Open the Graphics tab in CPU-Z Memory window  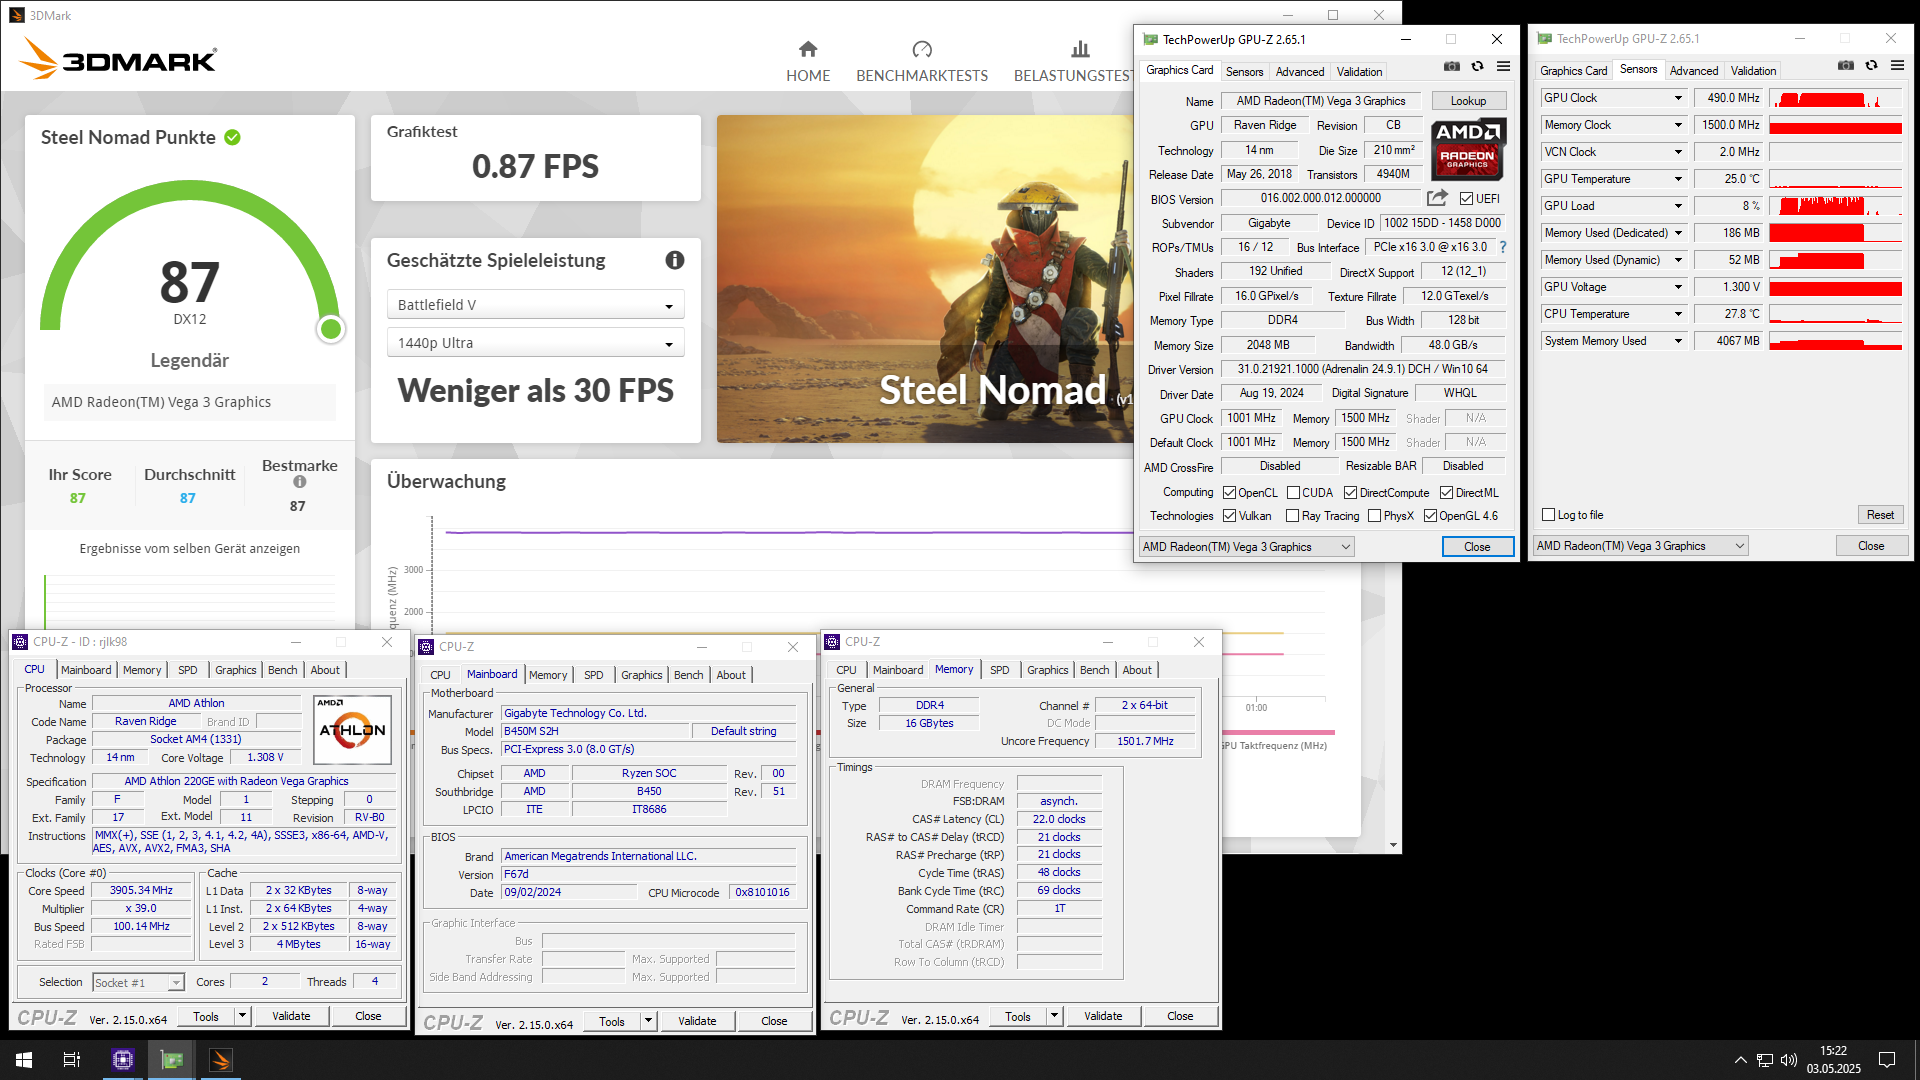[1047, 670]
